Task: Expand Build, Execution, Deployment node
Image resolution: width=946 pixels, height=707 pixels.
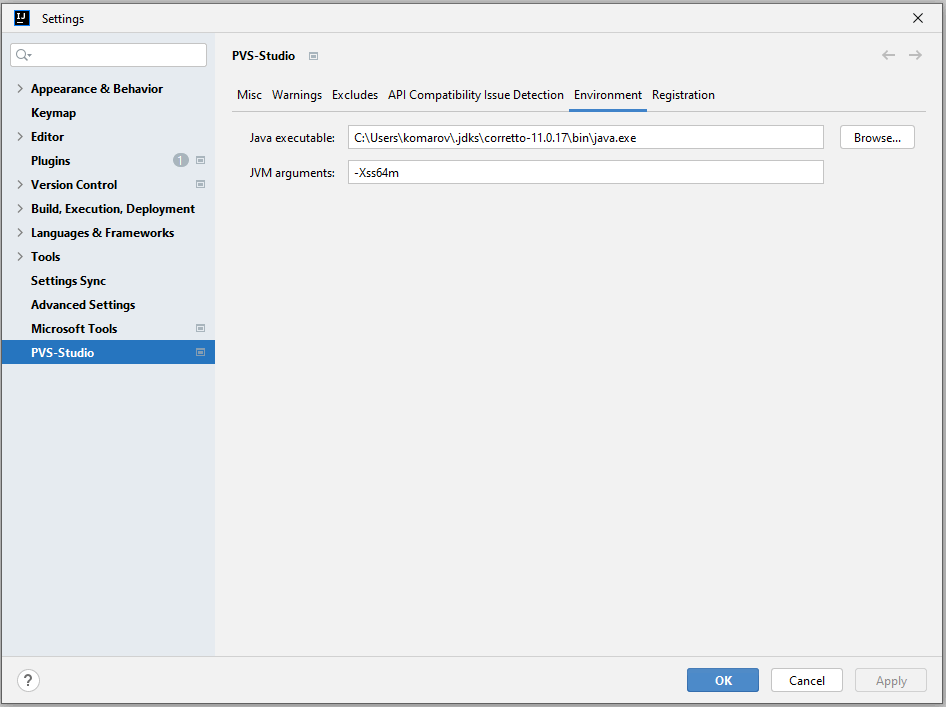Action: pyautogui.click(x=20, y=209)
